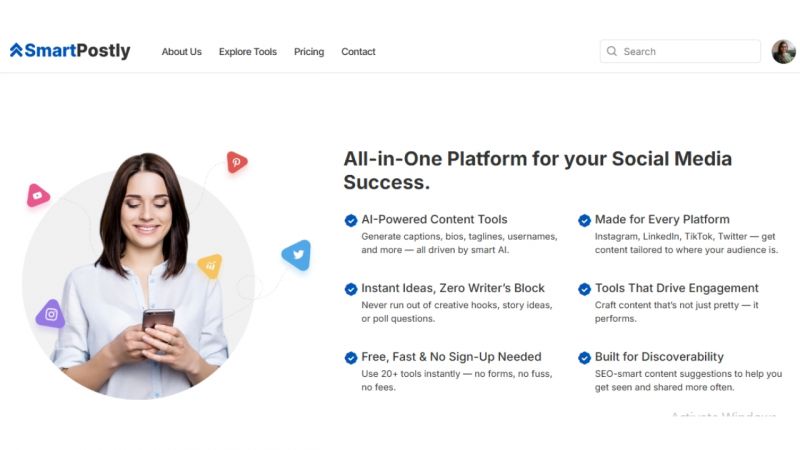This screenshot has width=800, height=450.
Task: Go to the Pricing page
Action: click(309, 52)
